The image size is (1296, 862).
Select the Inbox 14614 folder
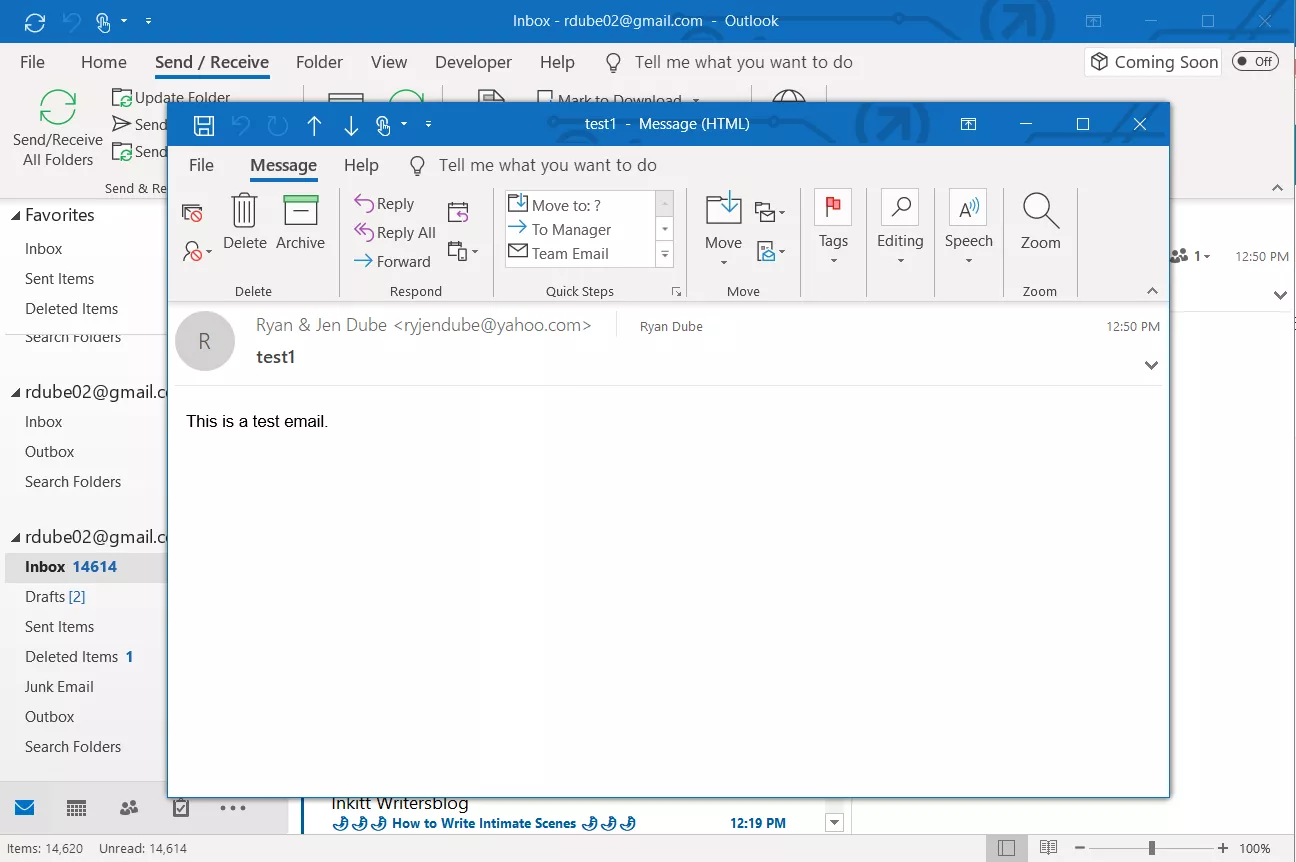84,567
